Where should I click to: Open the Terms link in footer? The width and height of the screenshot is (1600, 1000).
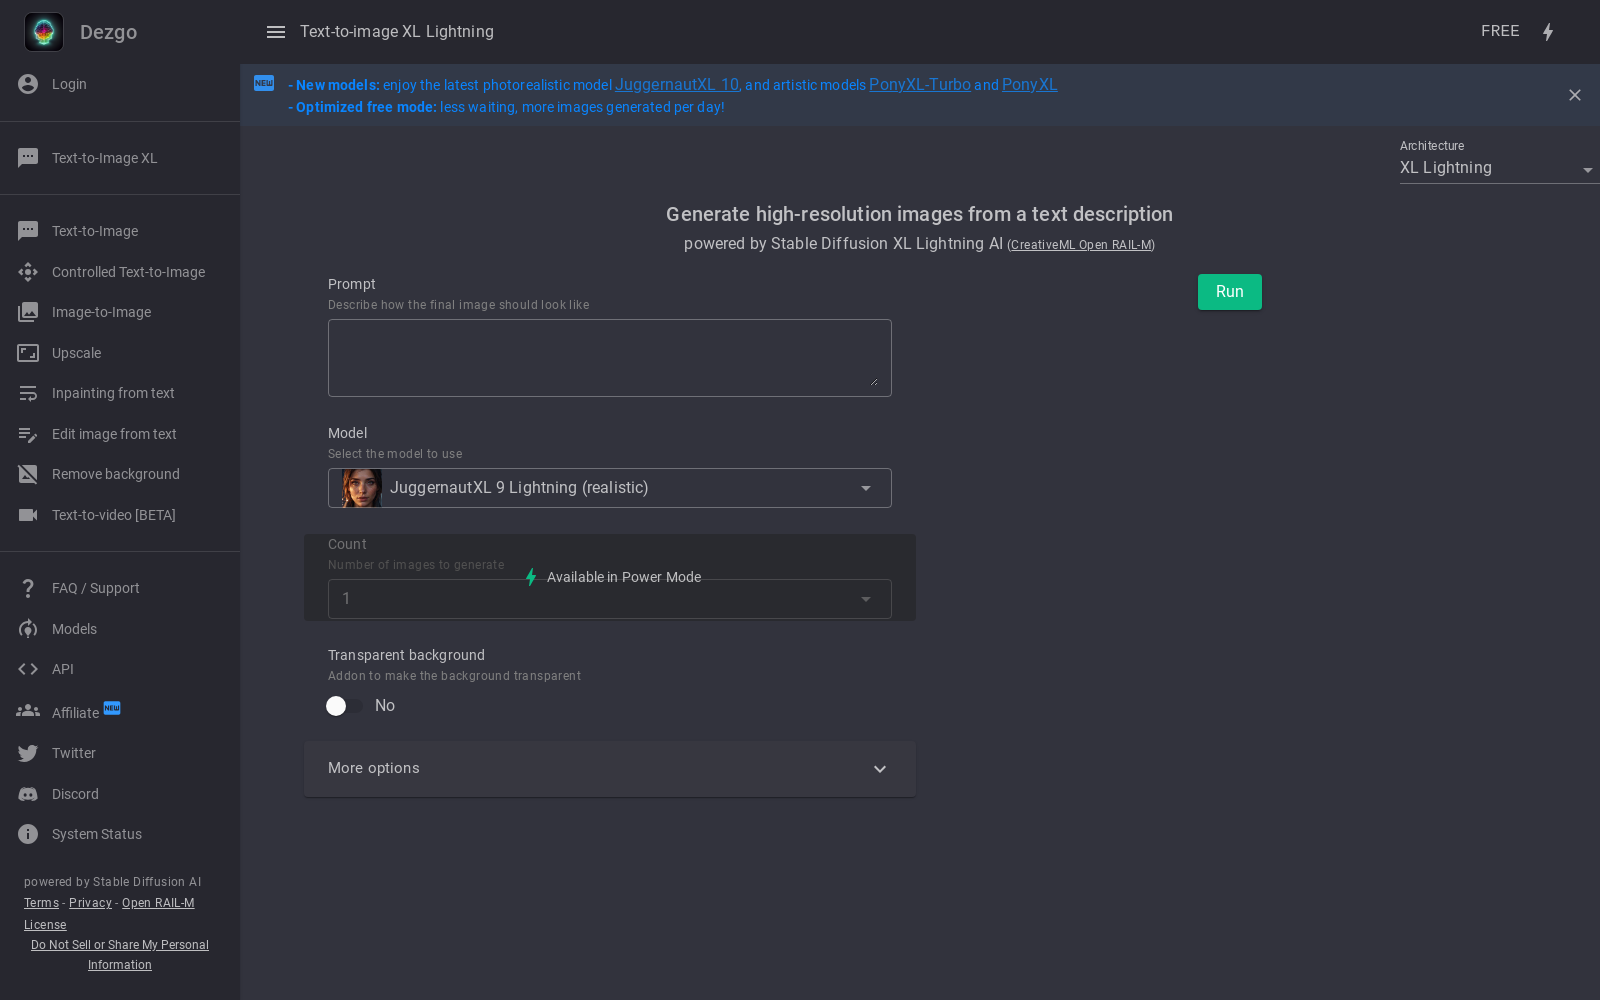[x=42, y=903]
